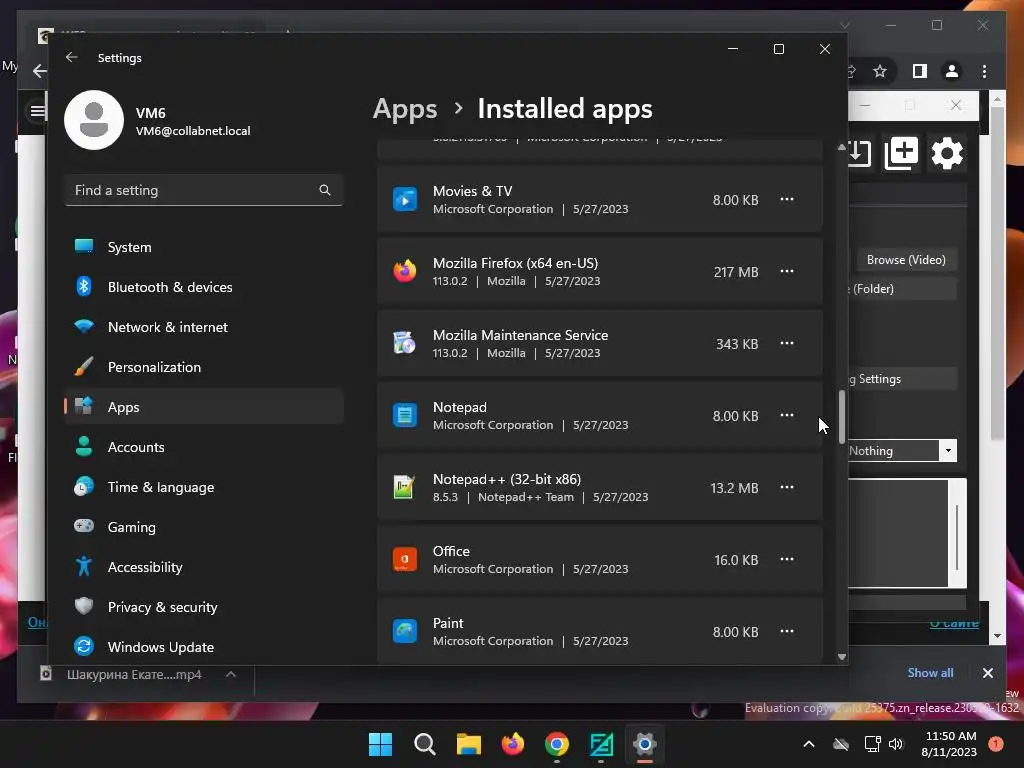
Task: Open options menu for Office
Action: pyautogui.click(x=786, y=560)
